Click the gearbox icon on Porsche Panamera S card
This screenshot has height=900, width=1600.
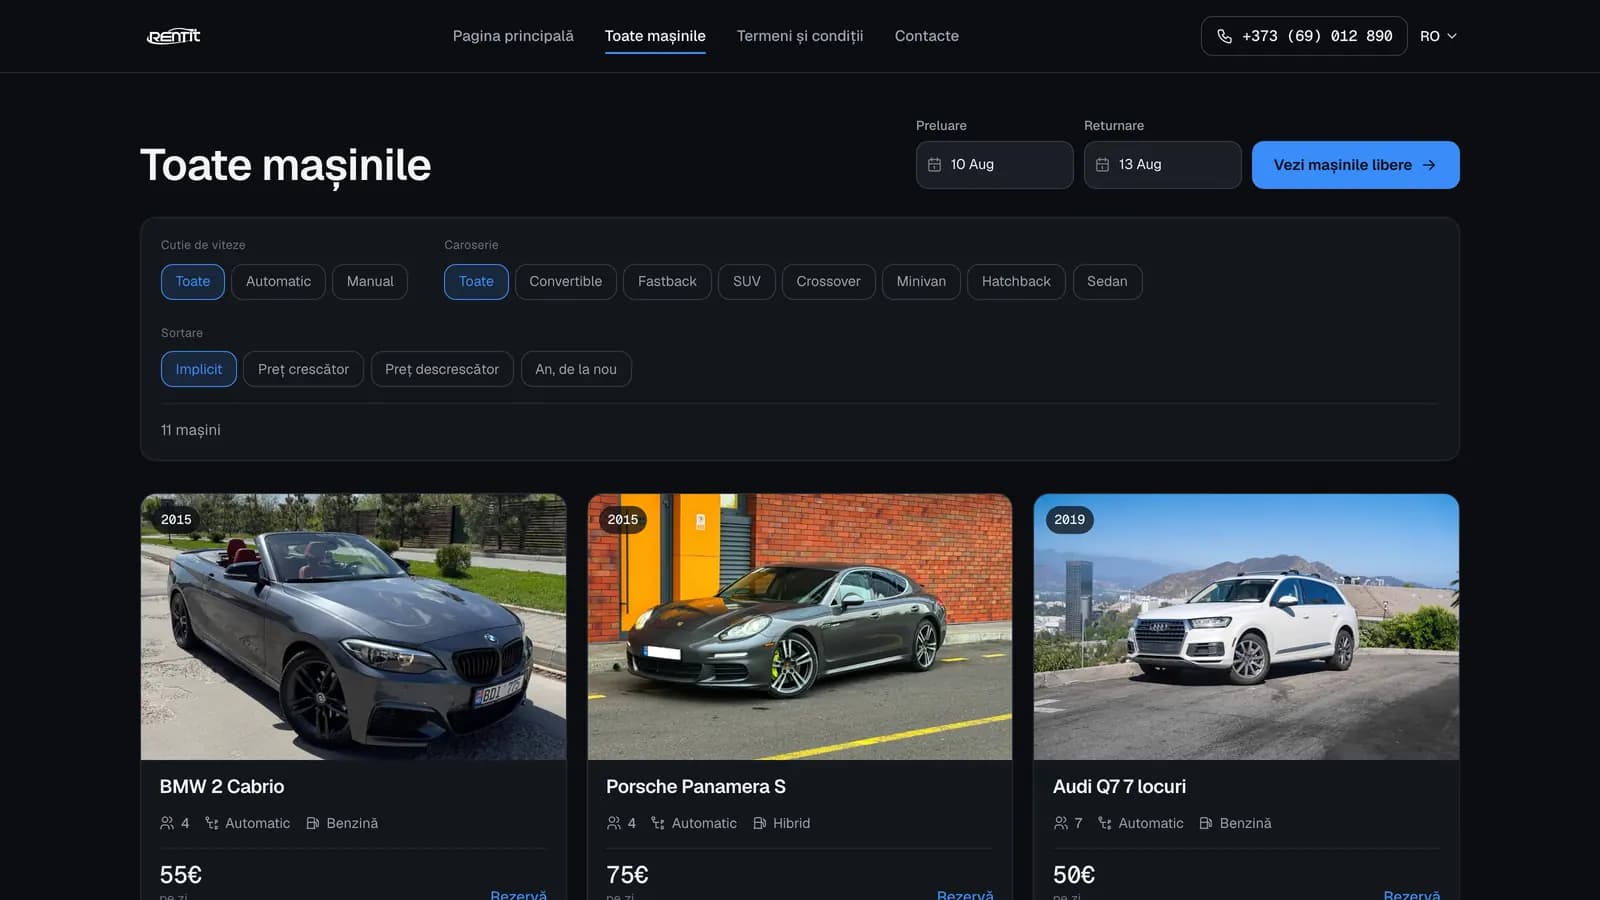pos(658,823)
